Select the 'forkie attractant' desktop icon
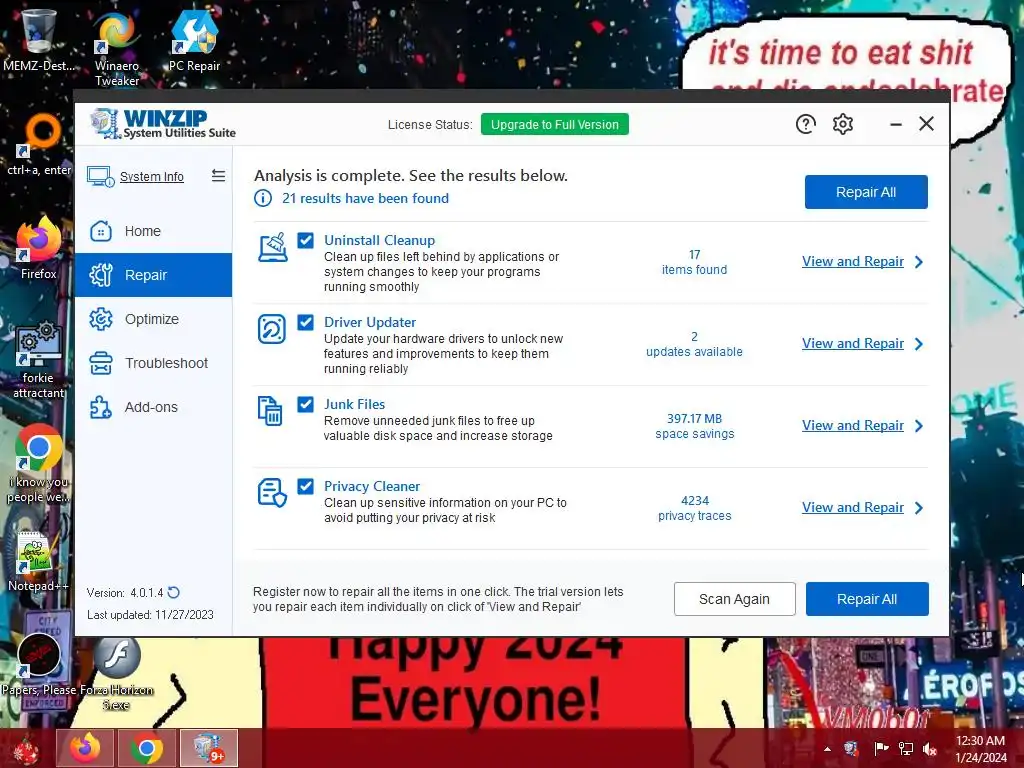1024x768 pixels. 39,360
